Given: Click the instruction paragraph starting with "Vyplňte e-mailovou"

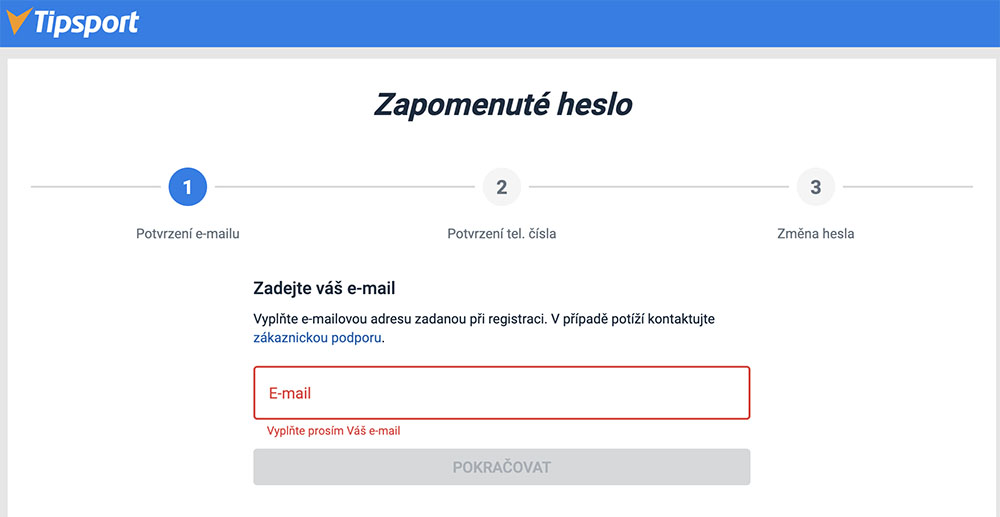Looking at the screenshot, I should click(485, 319).
